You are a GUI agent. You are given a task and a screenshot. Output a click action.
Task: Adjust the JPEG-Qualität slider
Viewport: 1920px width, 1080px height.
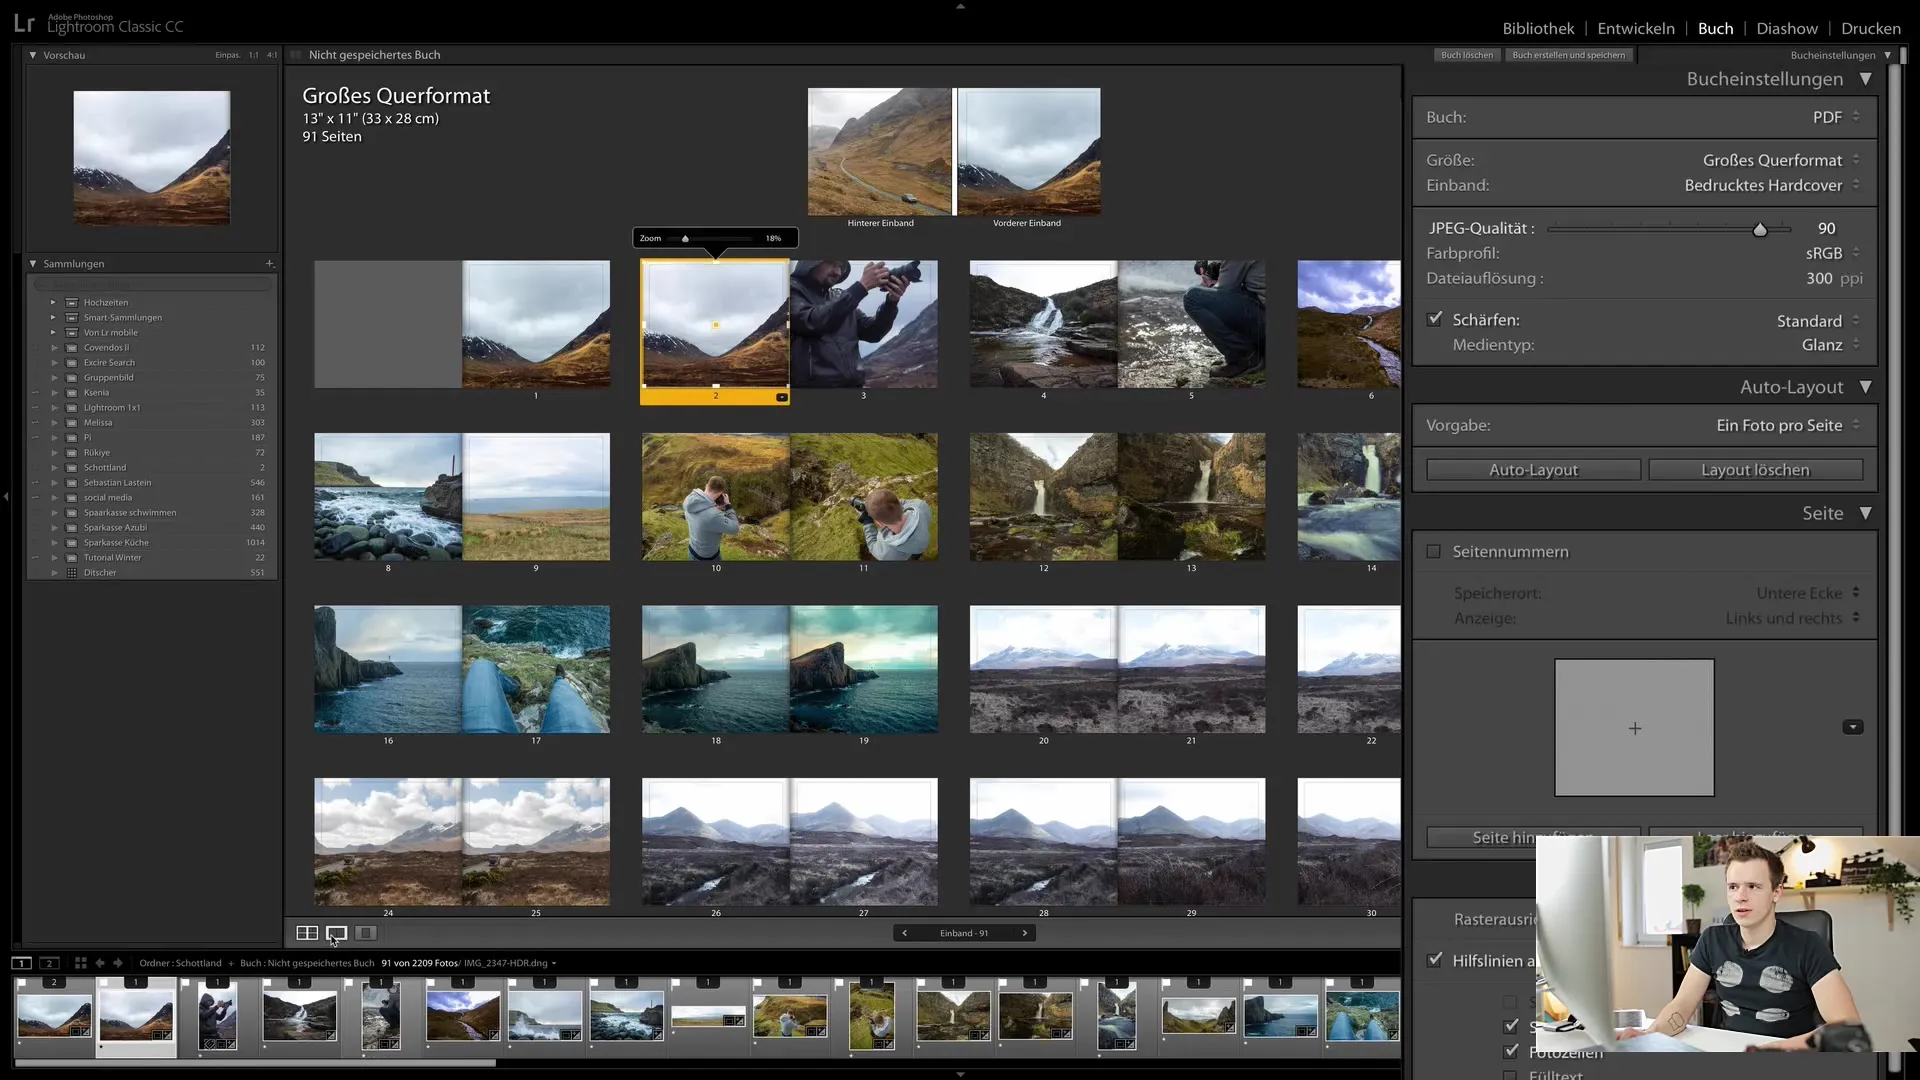(1759, 229)
